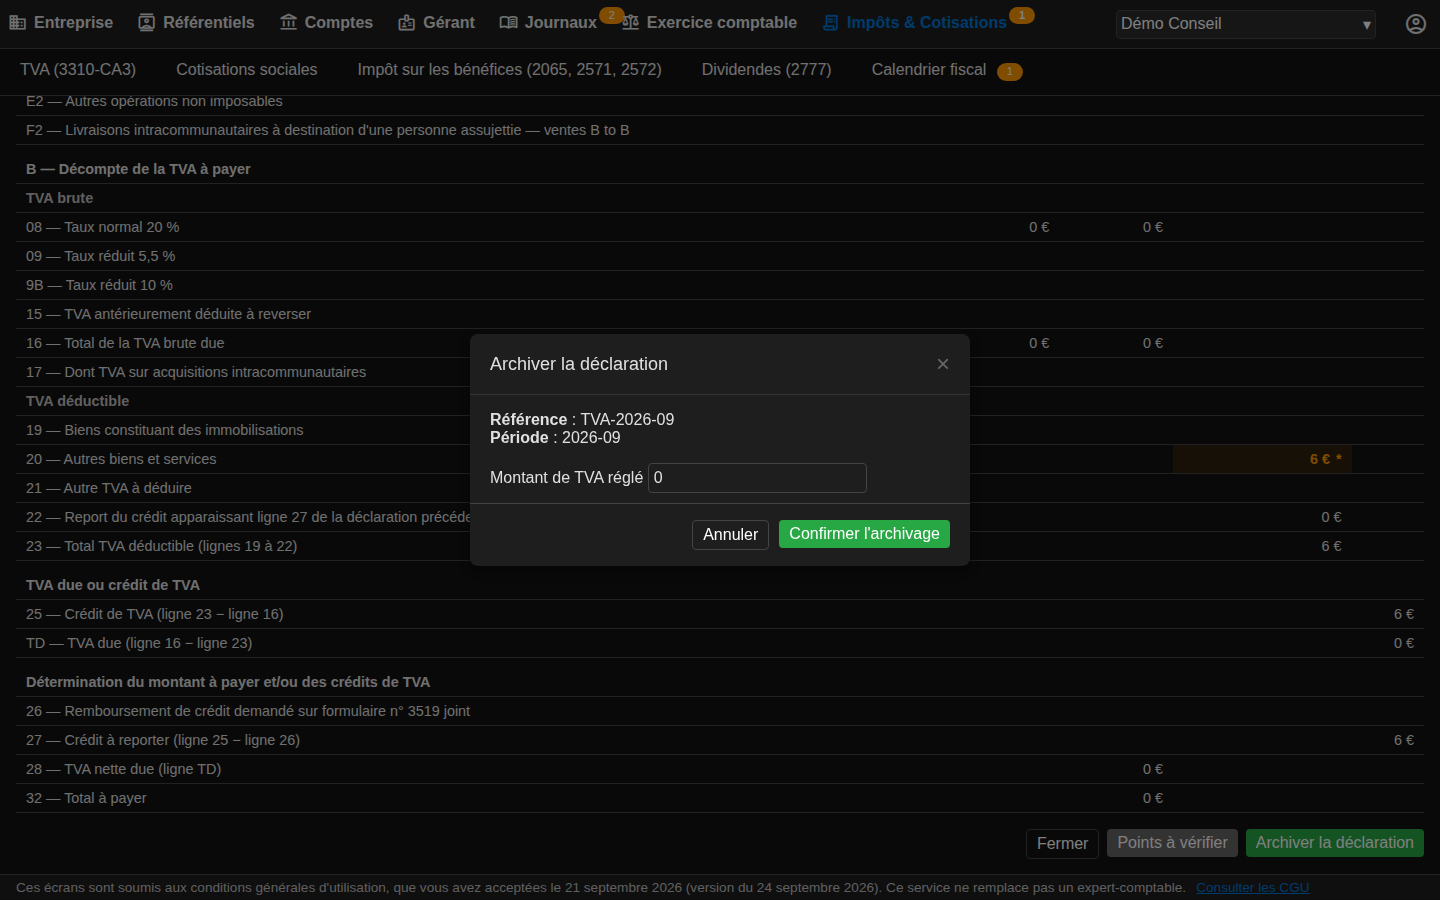Open the Démo Conseil company dropdown
The image size is (1440, 900).
click(x=1246, y=24)
